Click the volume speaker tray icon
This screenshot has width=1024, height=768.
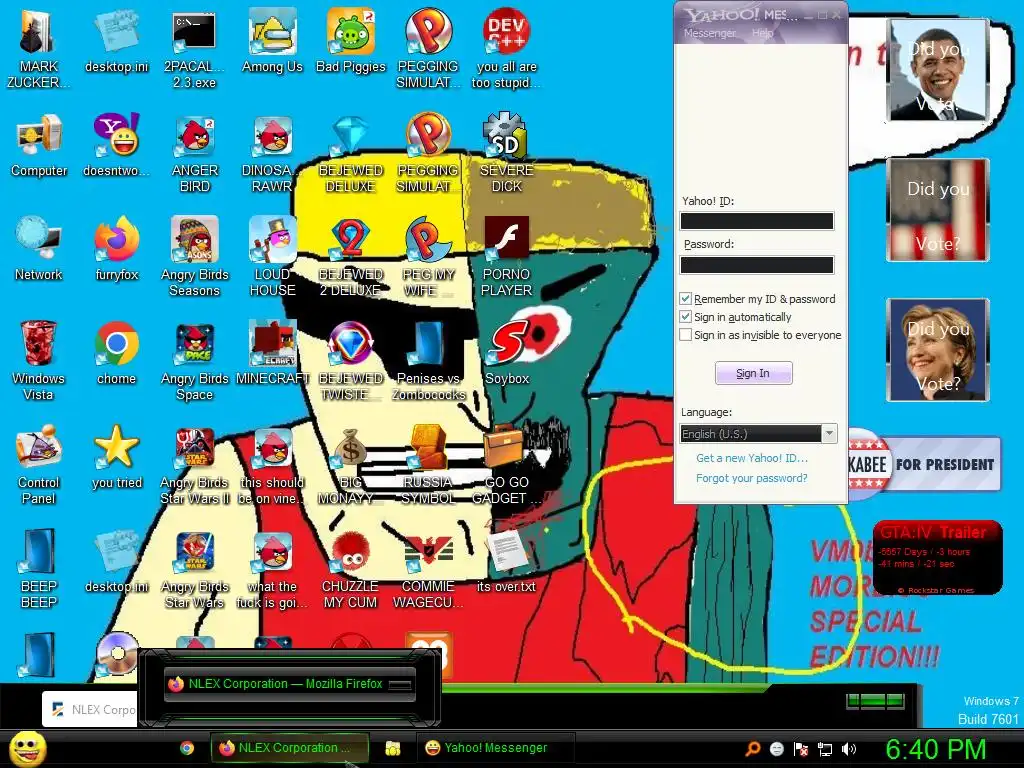point(849,749)
